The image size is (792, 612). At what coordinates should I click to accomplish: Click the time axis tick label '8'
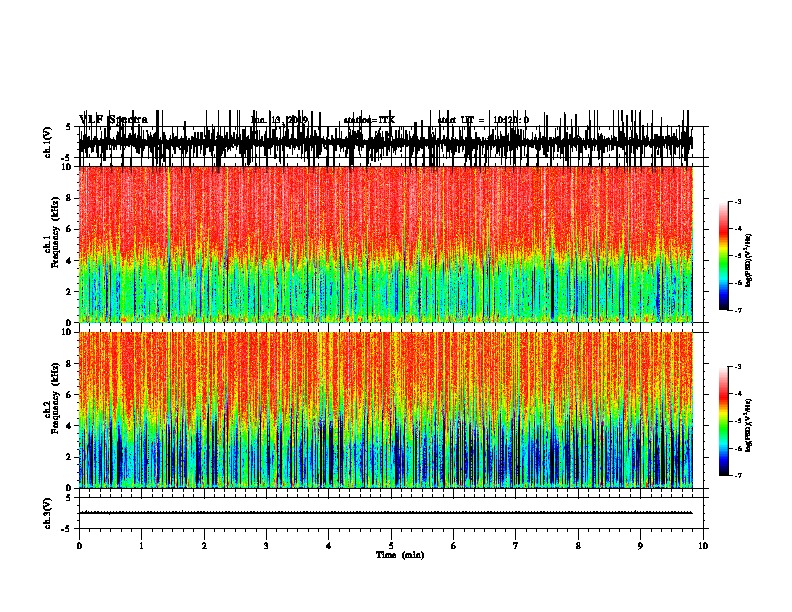coord(578,545)
